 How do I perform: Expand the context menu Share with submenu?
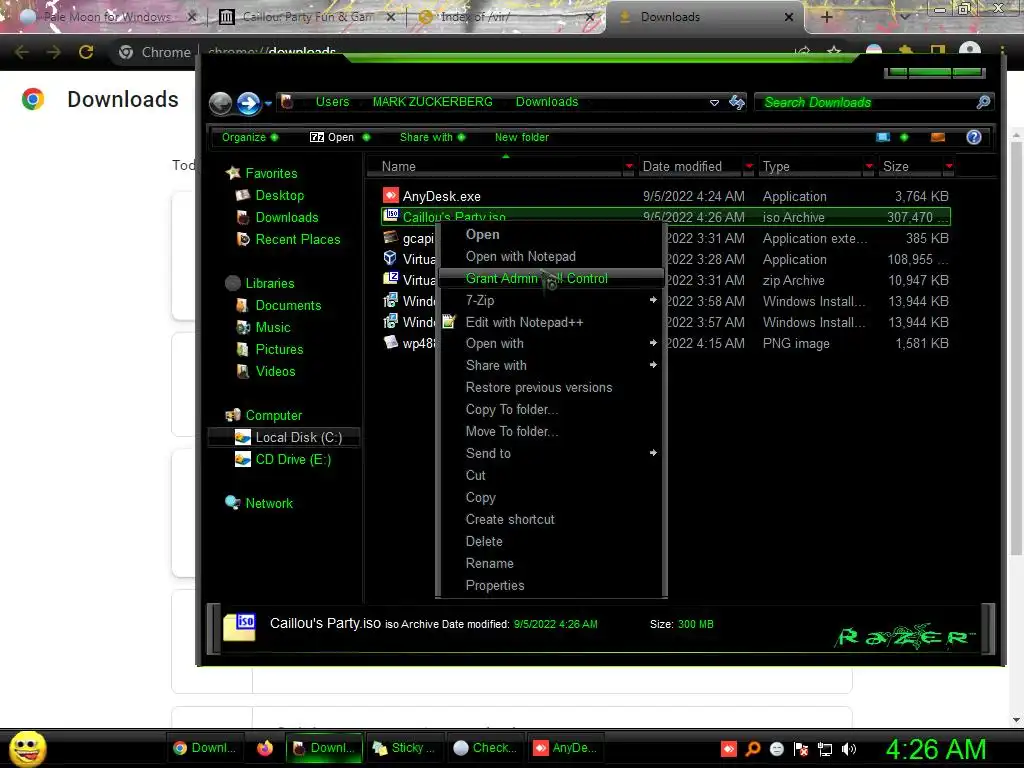551,366
